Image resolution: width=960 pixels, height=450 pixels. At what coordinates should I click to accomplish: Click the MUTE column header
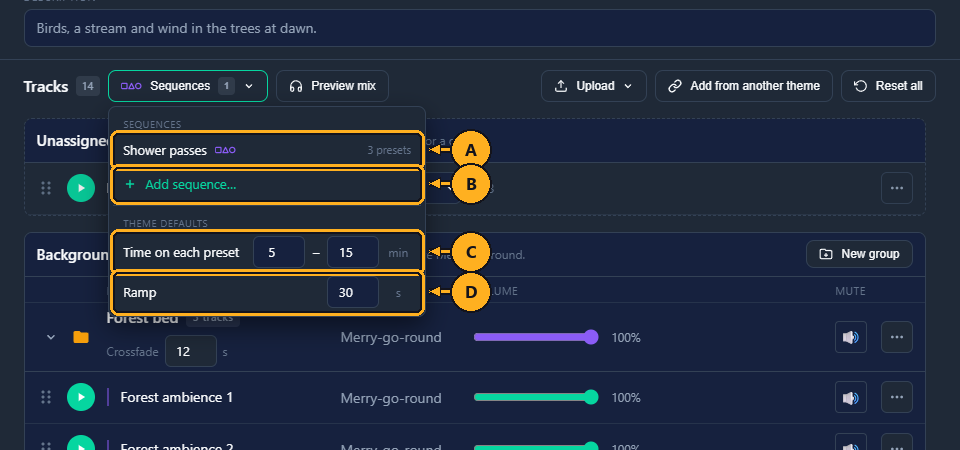click(850, 291)
